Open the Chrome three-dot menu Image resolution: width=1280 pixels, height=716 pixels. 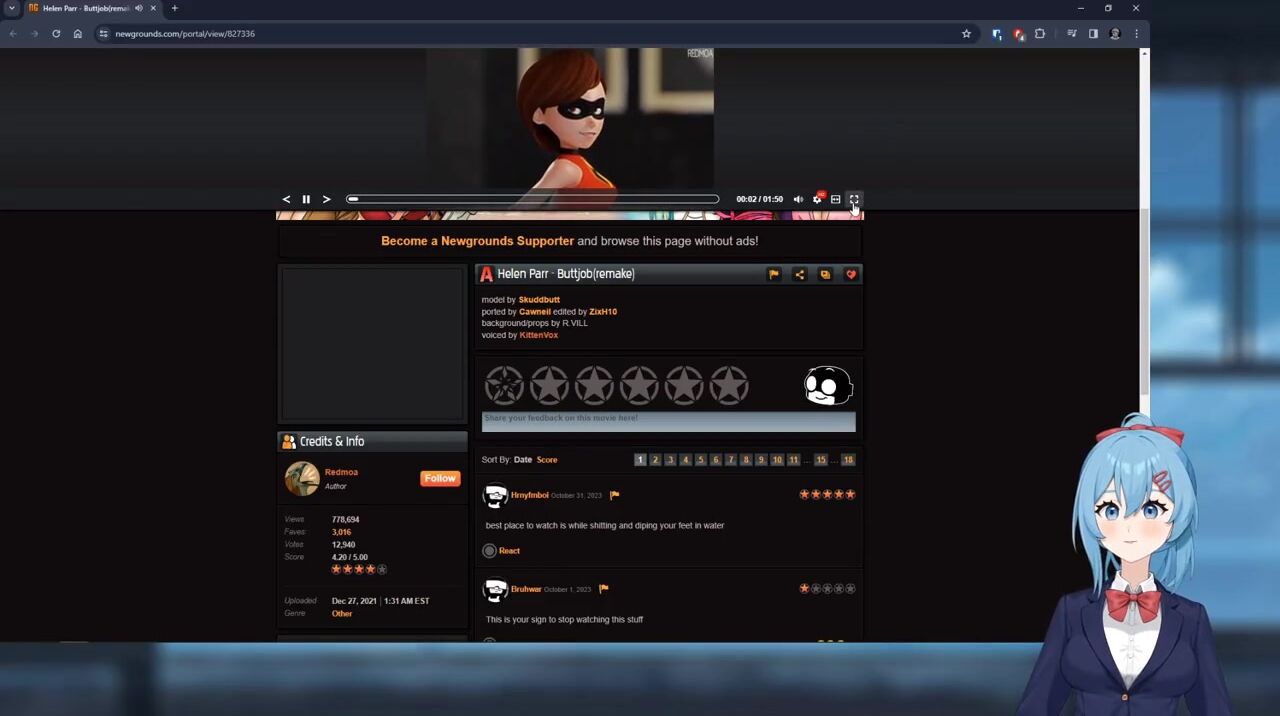[x=1136, y=34]
